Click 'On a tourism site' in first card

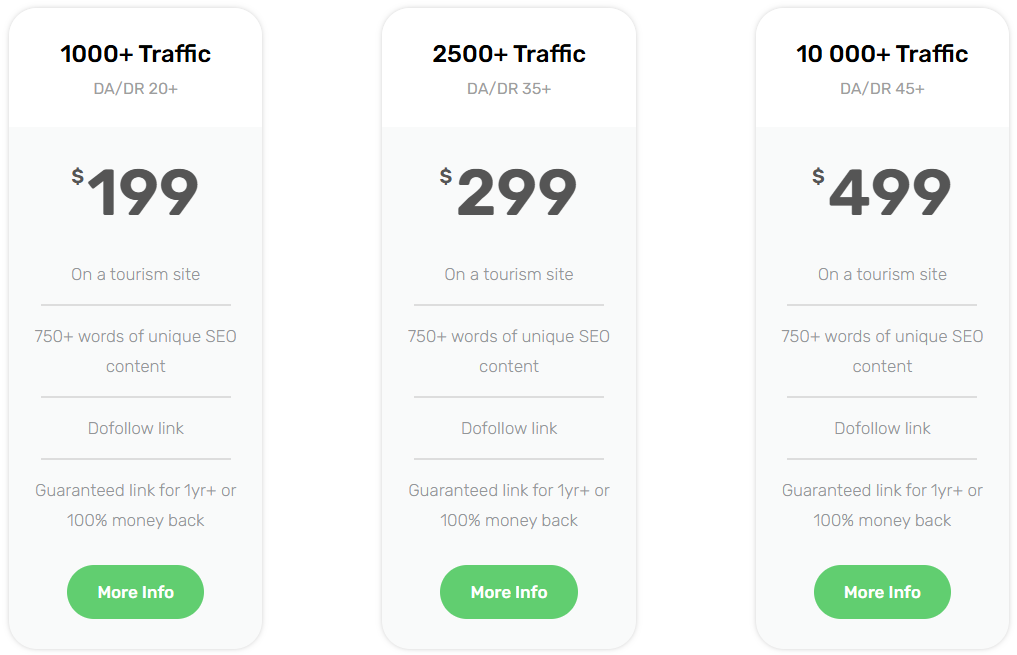point(136,274)
